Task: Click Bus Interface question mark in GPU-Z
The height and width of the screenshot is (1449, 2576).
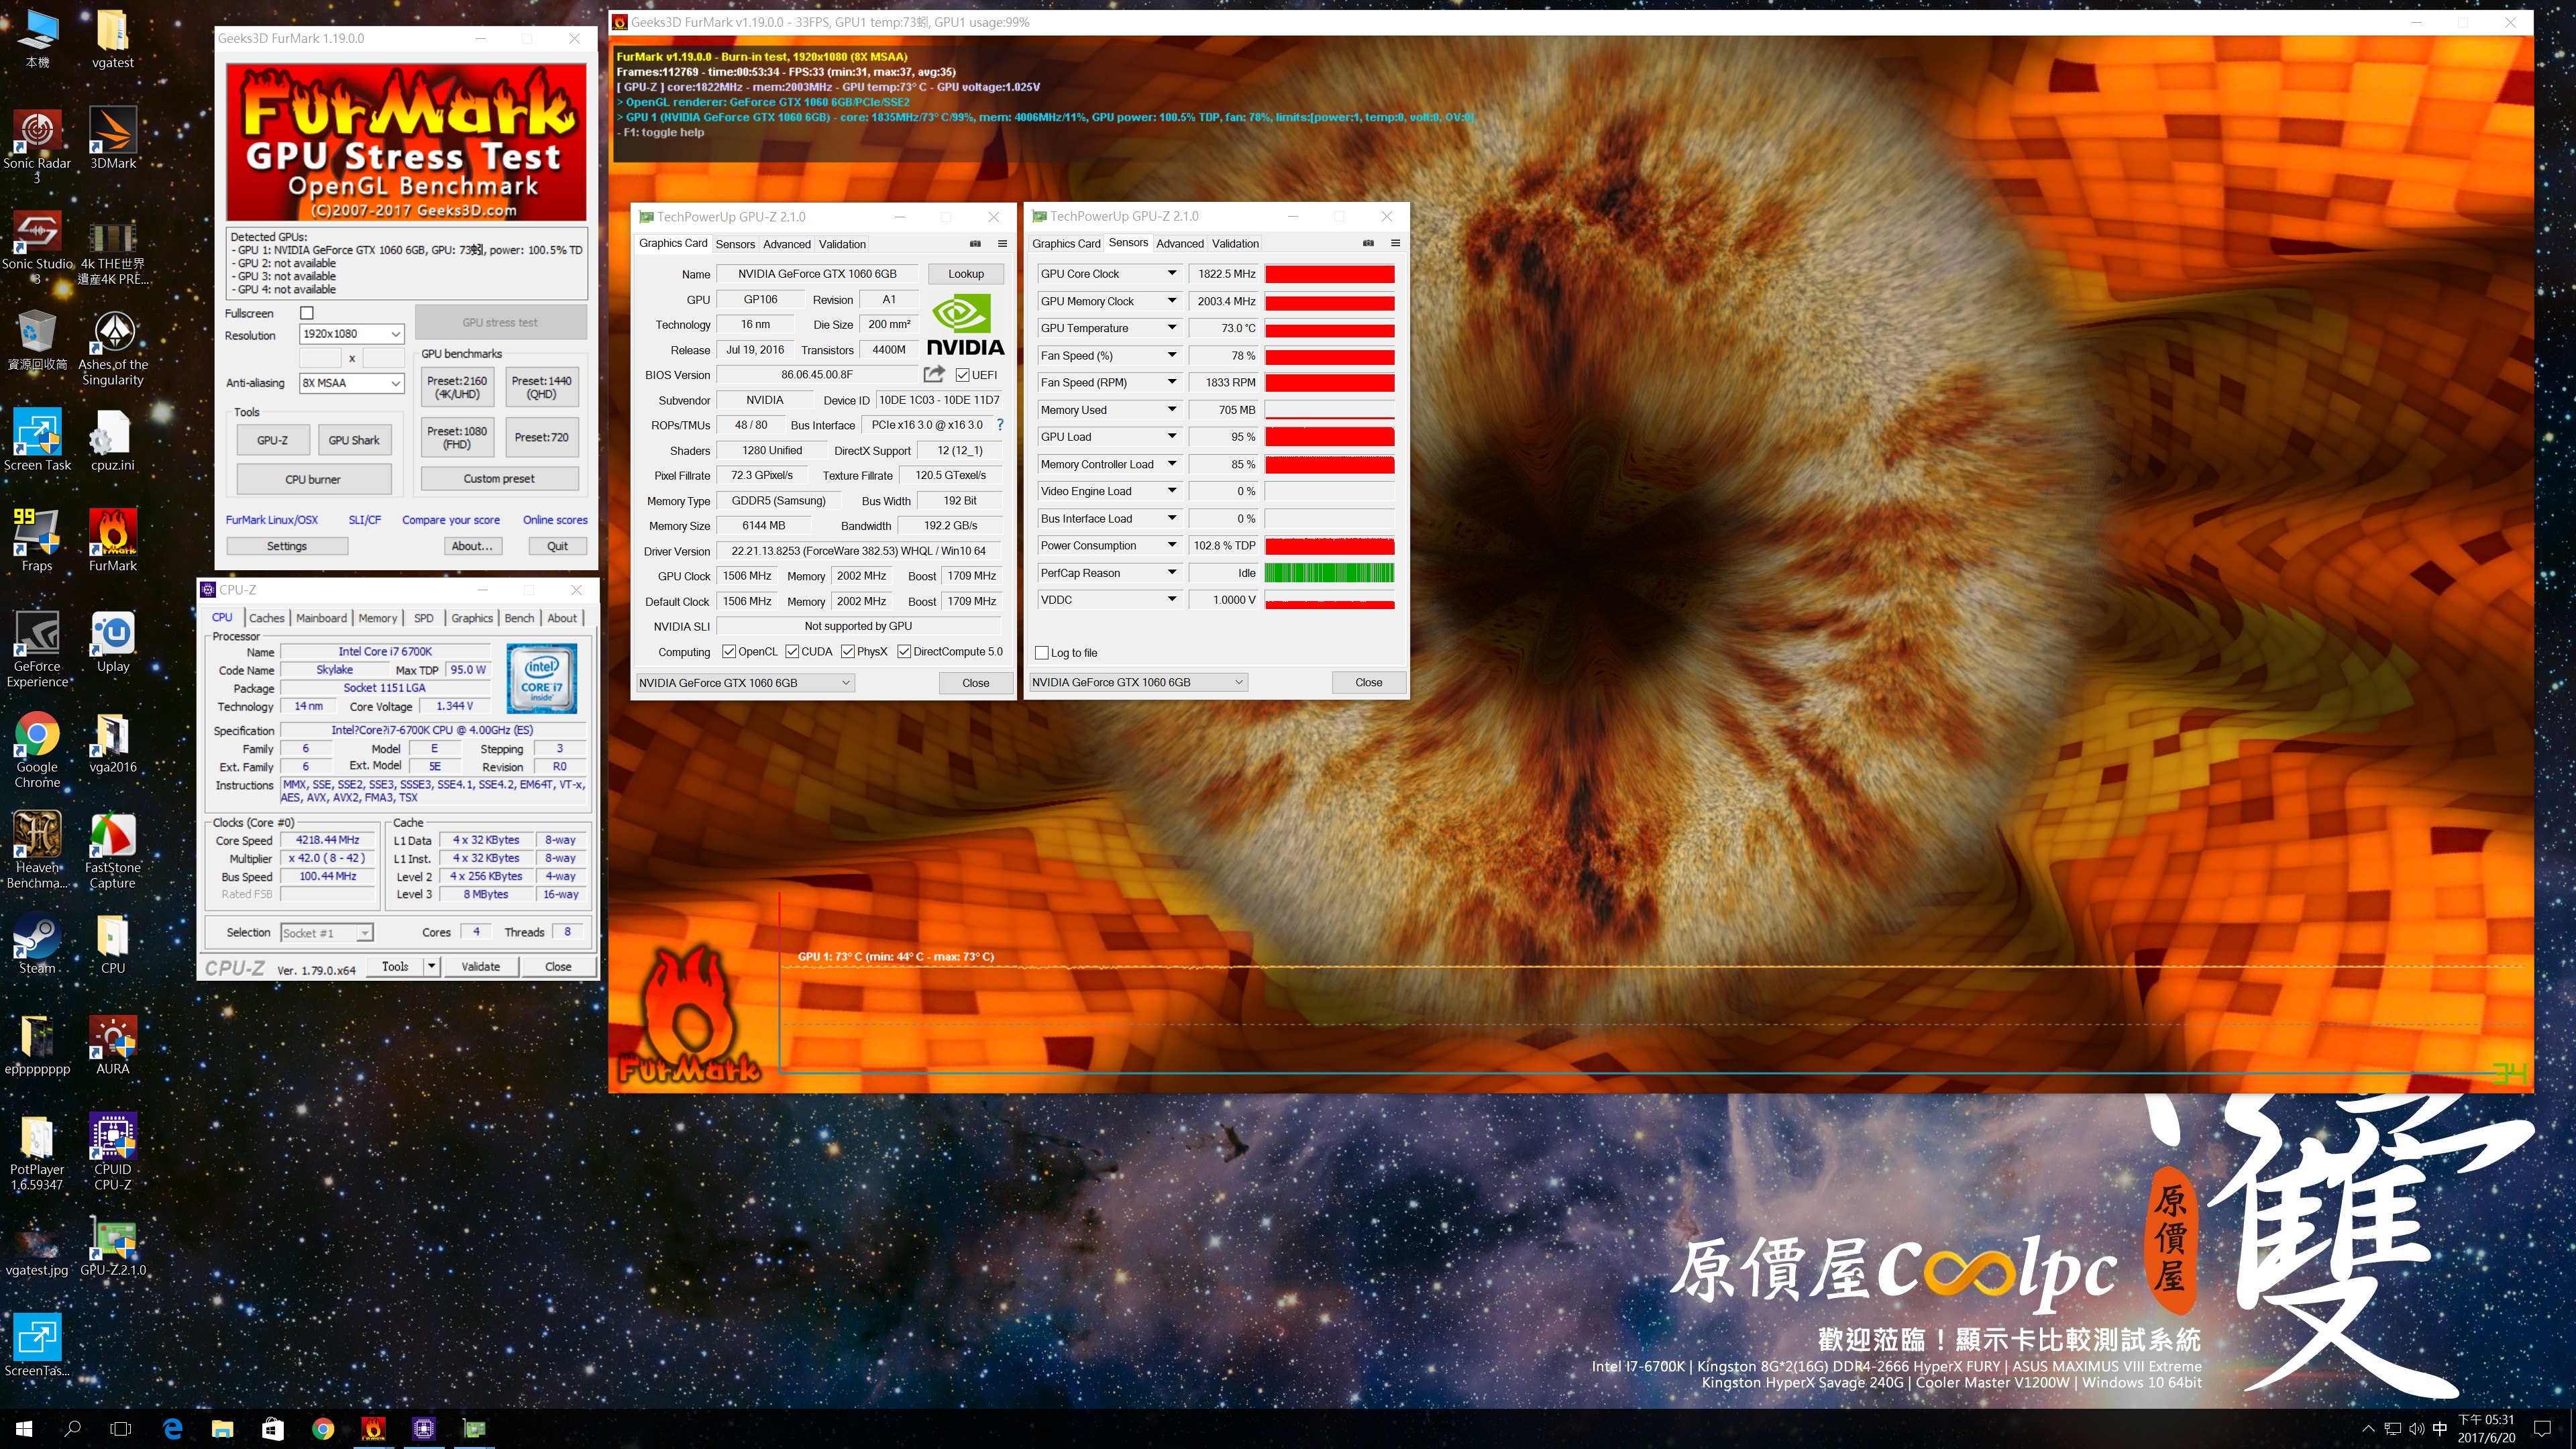Action: (1000, 425)
